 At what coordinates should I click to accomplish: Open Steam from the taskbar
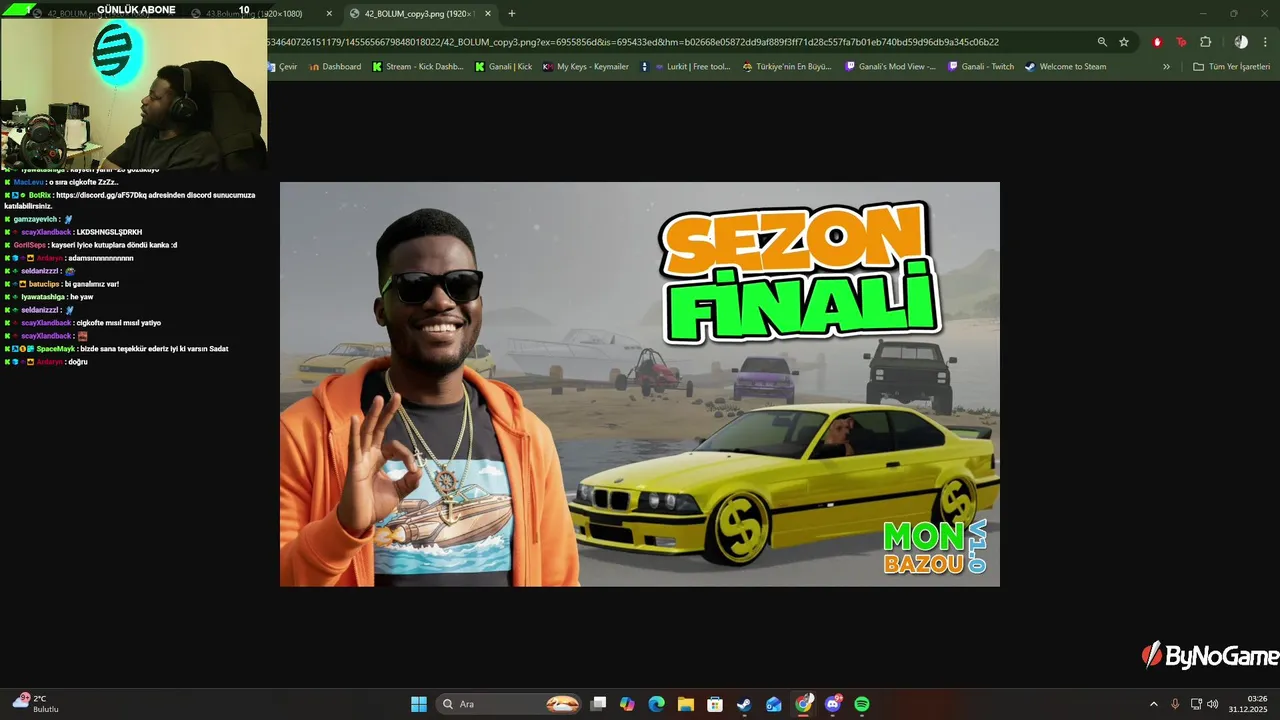pos(744,704)
